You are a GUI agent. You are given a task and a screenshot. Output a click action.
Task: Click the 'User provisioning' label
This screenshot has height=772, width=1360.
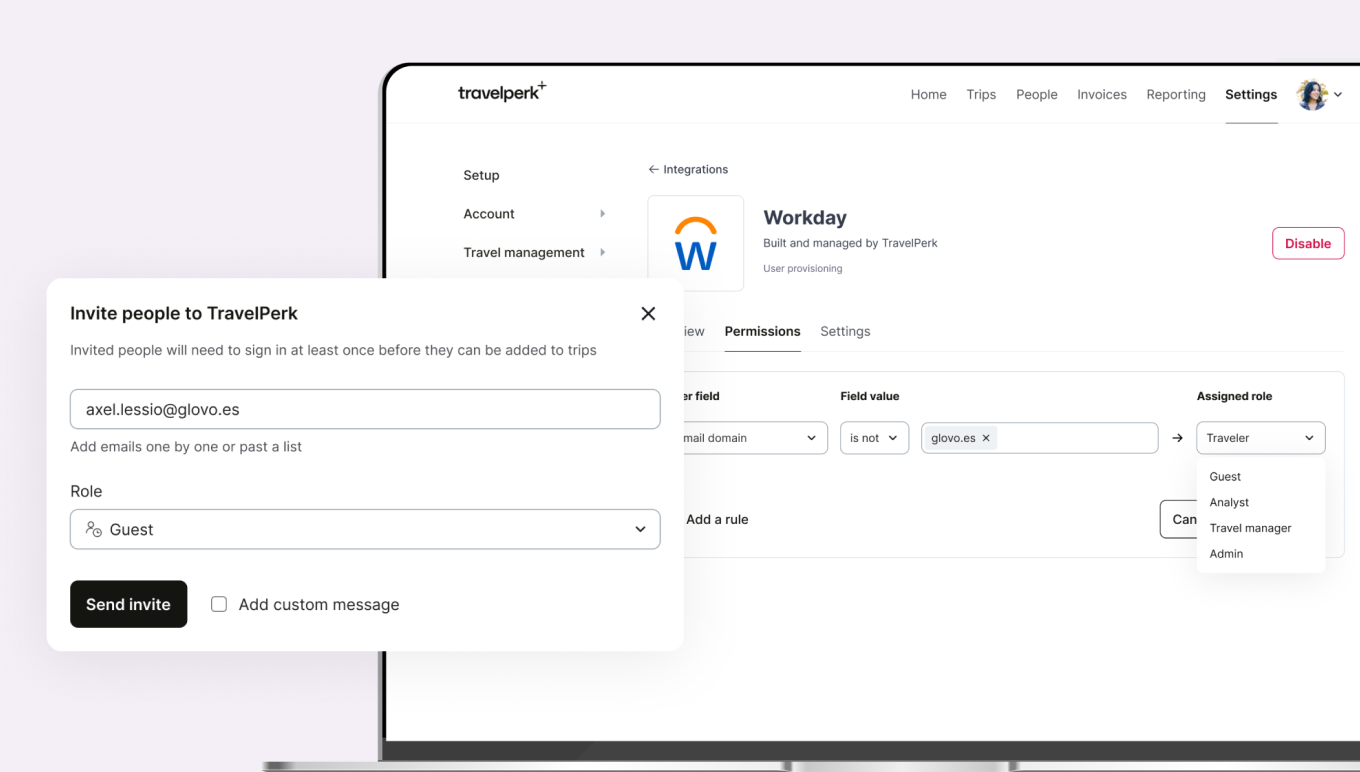coord(802,268)
